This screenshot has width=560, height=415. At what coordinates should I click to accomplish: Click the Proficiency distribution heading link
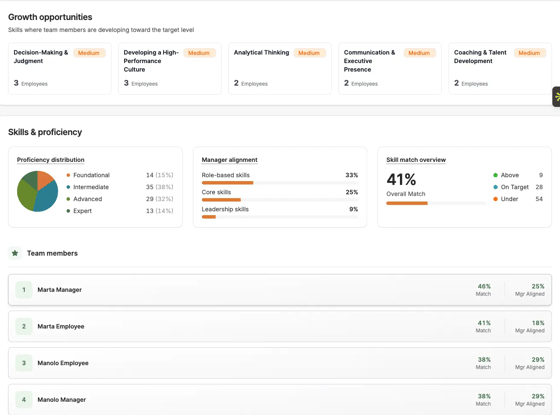click(51, 160)
